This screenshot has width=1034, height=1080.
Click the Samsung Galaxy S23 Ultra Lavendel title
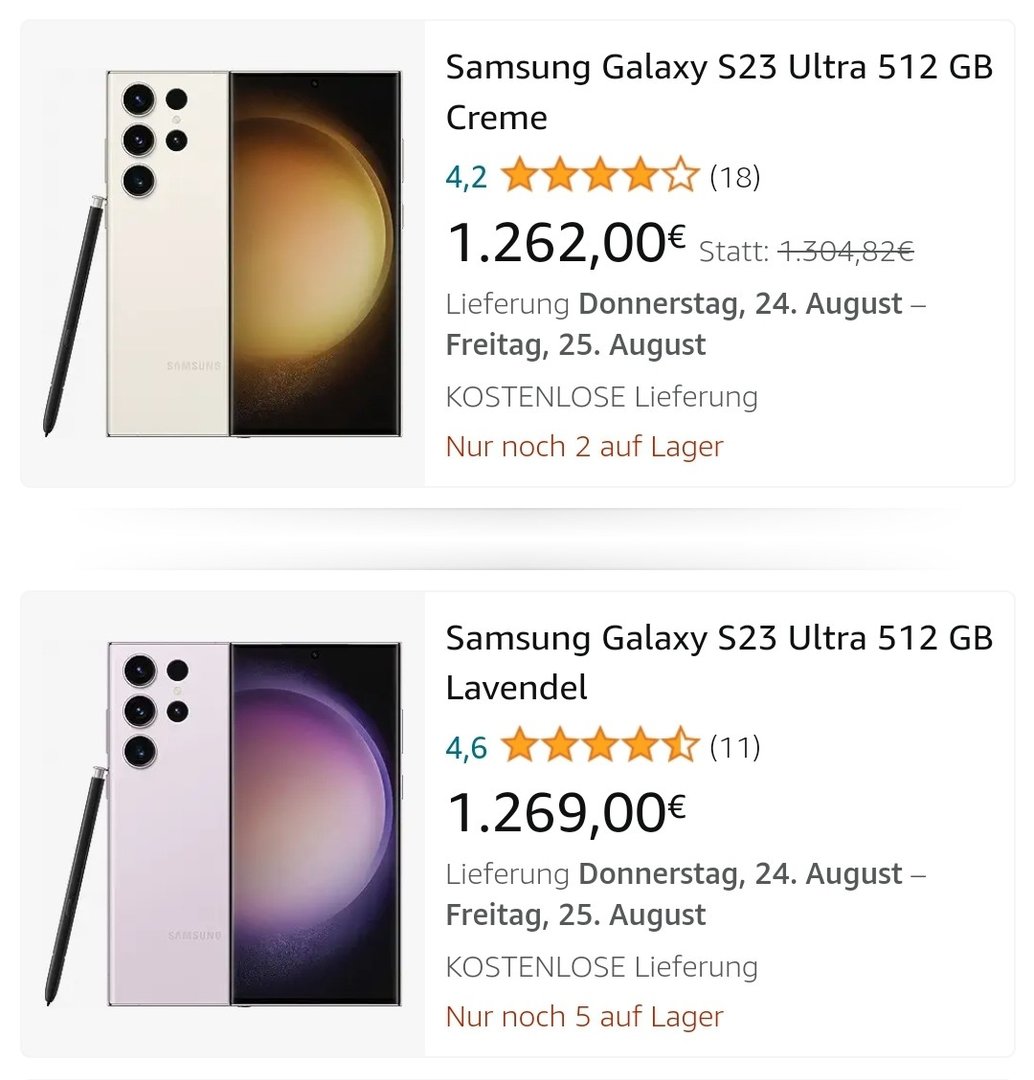click(x=719, y=662)
